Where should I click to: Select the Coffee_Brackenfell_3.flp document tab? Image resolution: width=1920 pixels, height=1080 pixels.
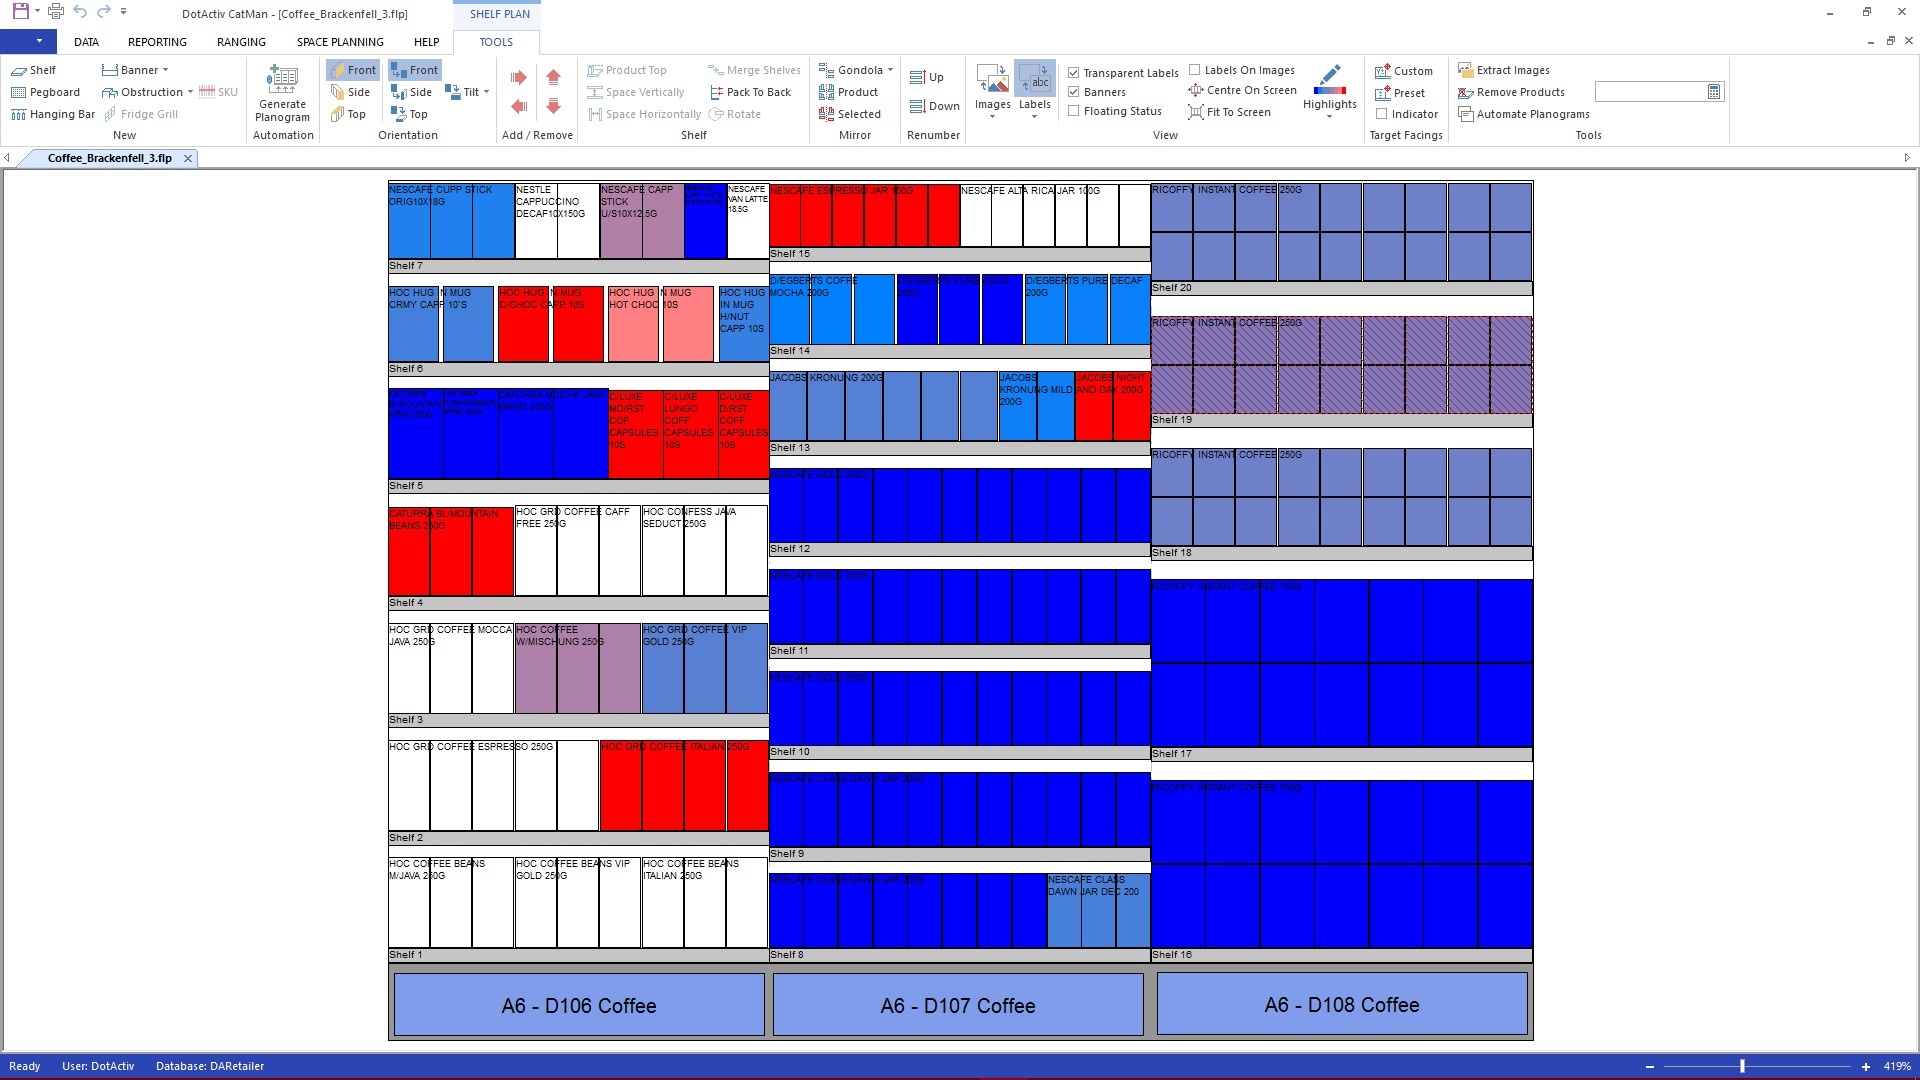pos(109,158)
